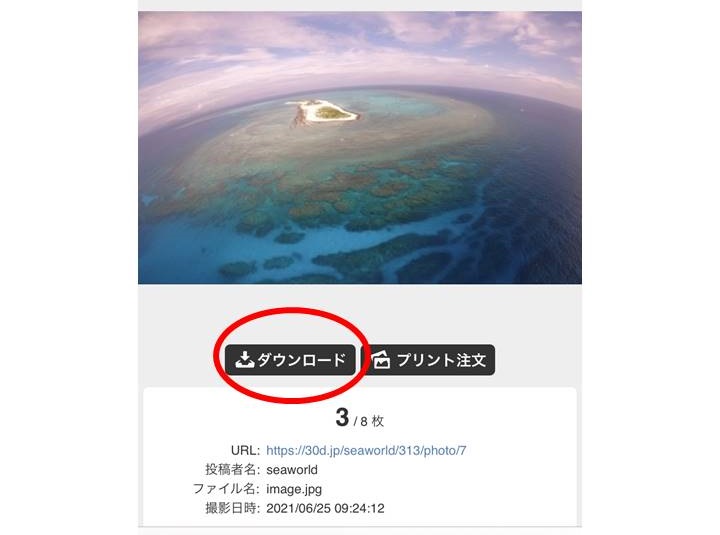Open the 30d.jp/seaworld/313/photo/7 link

click(366, 450)
